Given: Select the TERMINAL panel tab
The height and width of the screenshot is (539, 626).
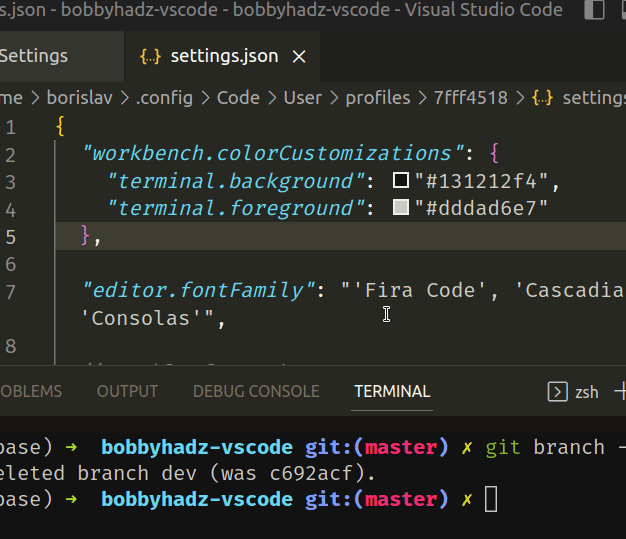Looking at the screenshot, I should tap(392, 391).
